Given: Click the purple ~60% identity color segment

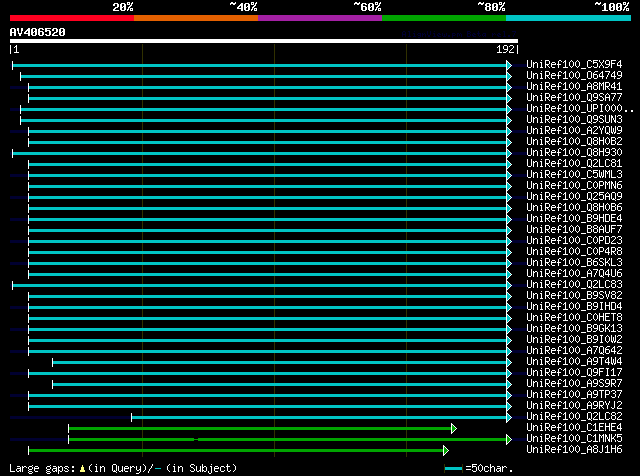Looking at the screenshot, I should 320,18.
